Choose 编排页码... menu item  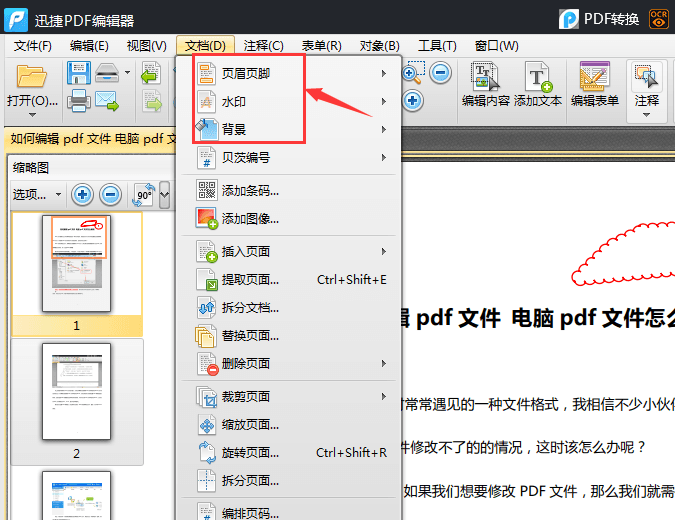[290, 512]
